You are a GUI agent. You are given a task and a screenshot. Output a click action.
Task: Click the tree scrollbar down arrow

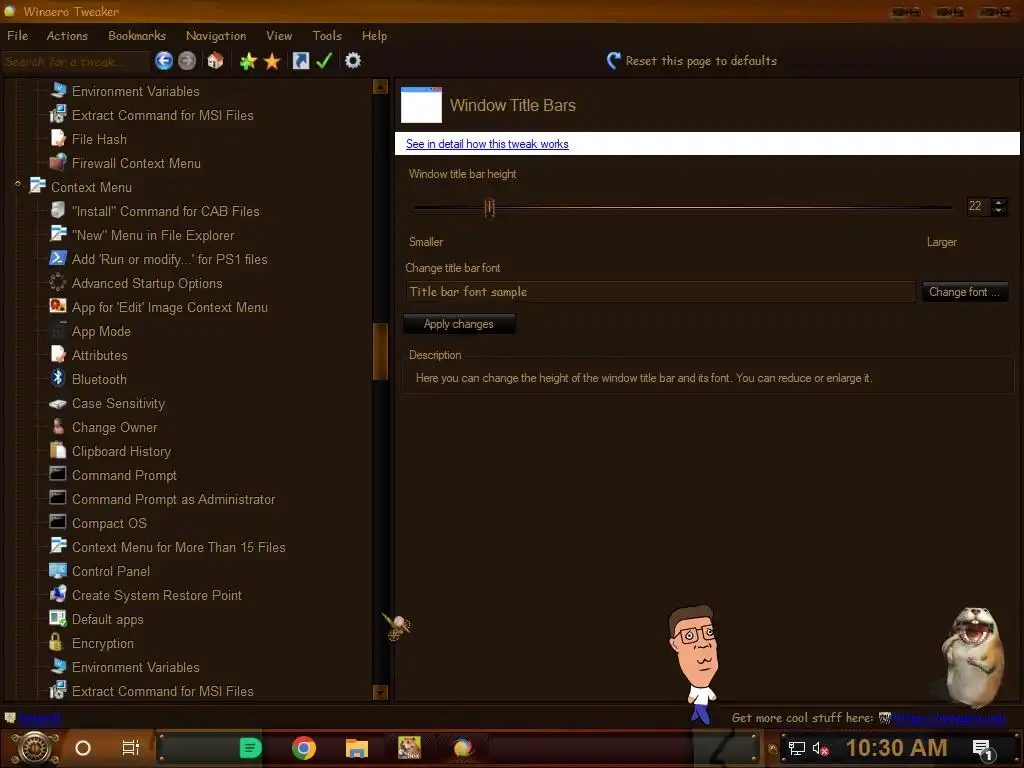coord(380,692)
